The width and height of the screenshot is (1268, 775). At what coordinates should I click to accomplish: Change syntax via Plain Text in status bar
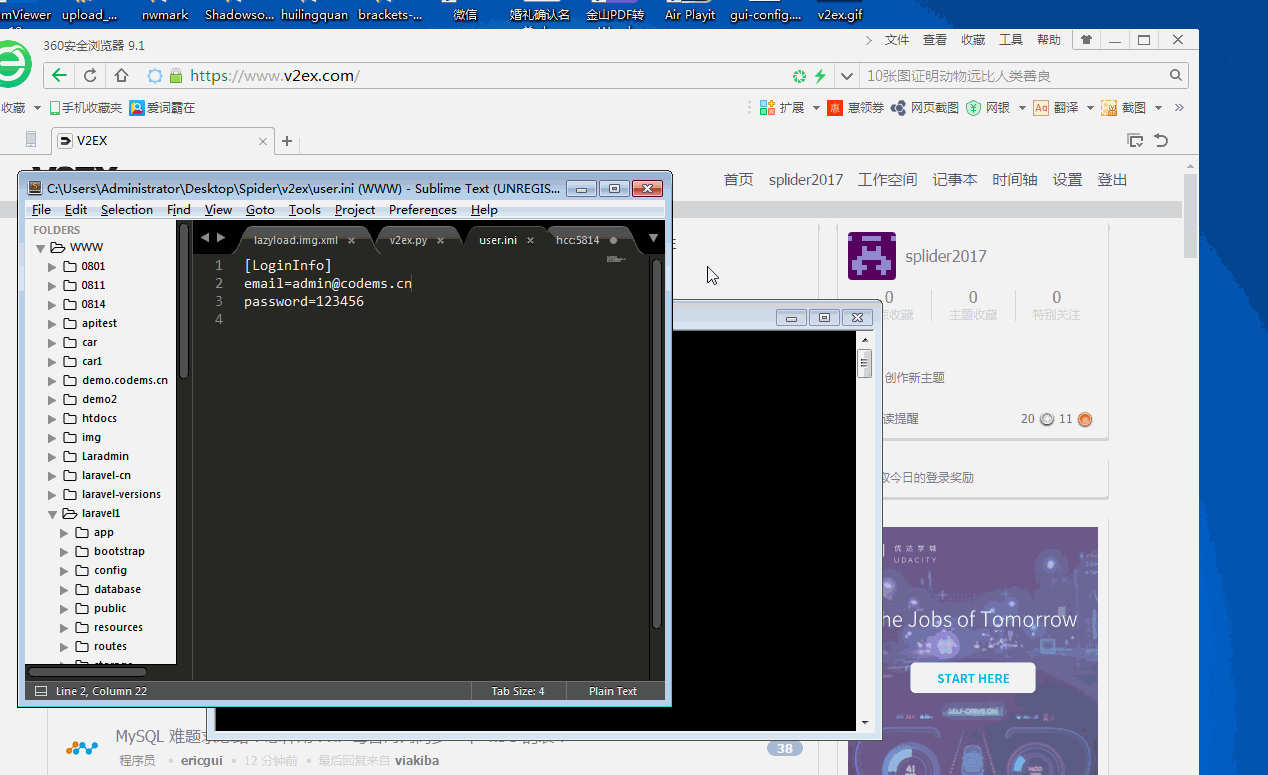(x=613, y=691)
